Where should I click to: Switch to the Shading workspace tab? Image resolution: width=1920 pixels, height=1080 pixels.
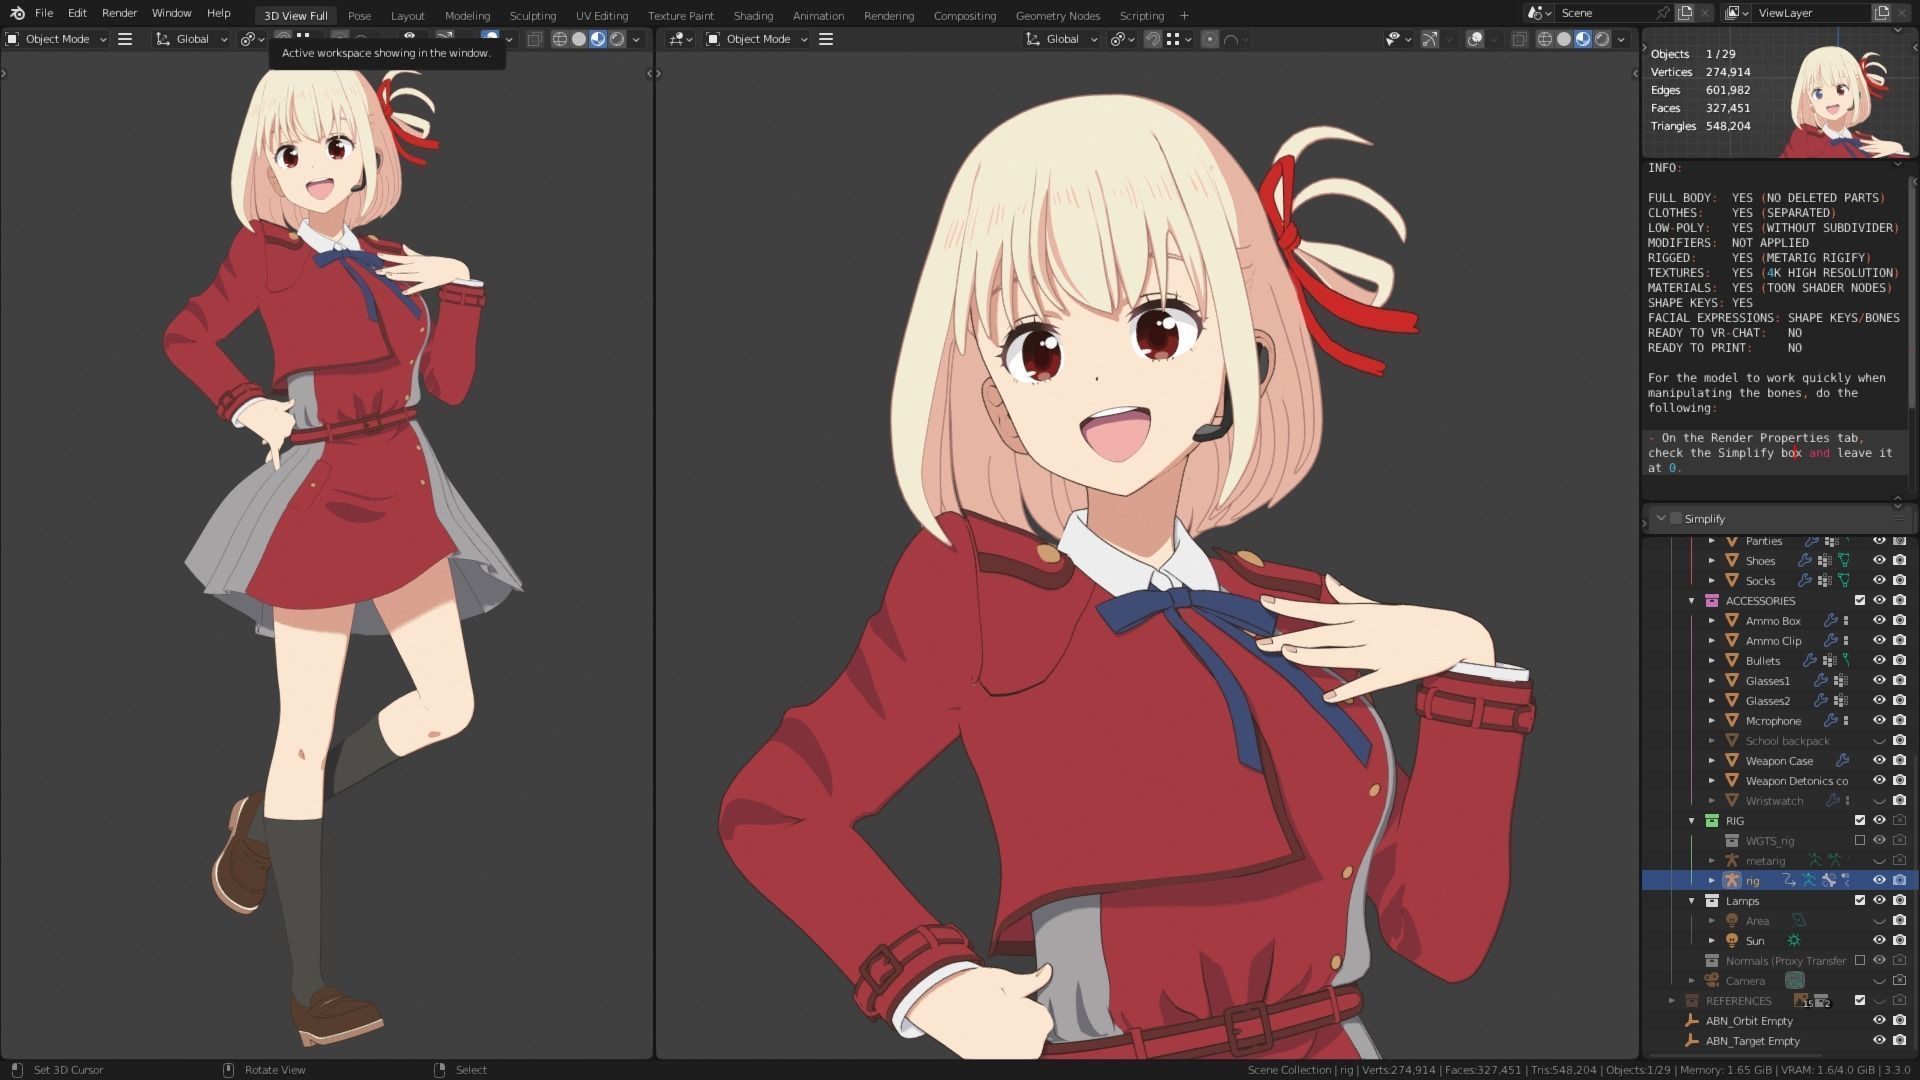pos(753,15)
